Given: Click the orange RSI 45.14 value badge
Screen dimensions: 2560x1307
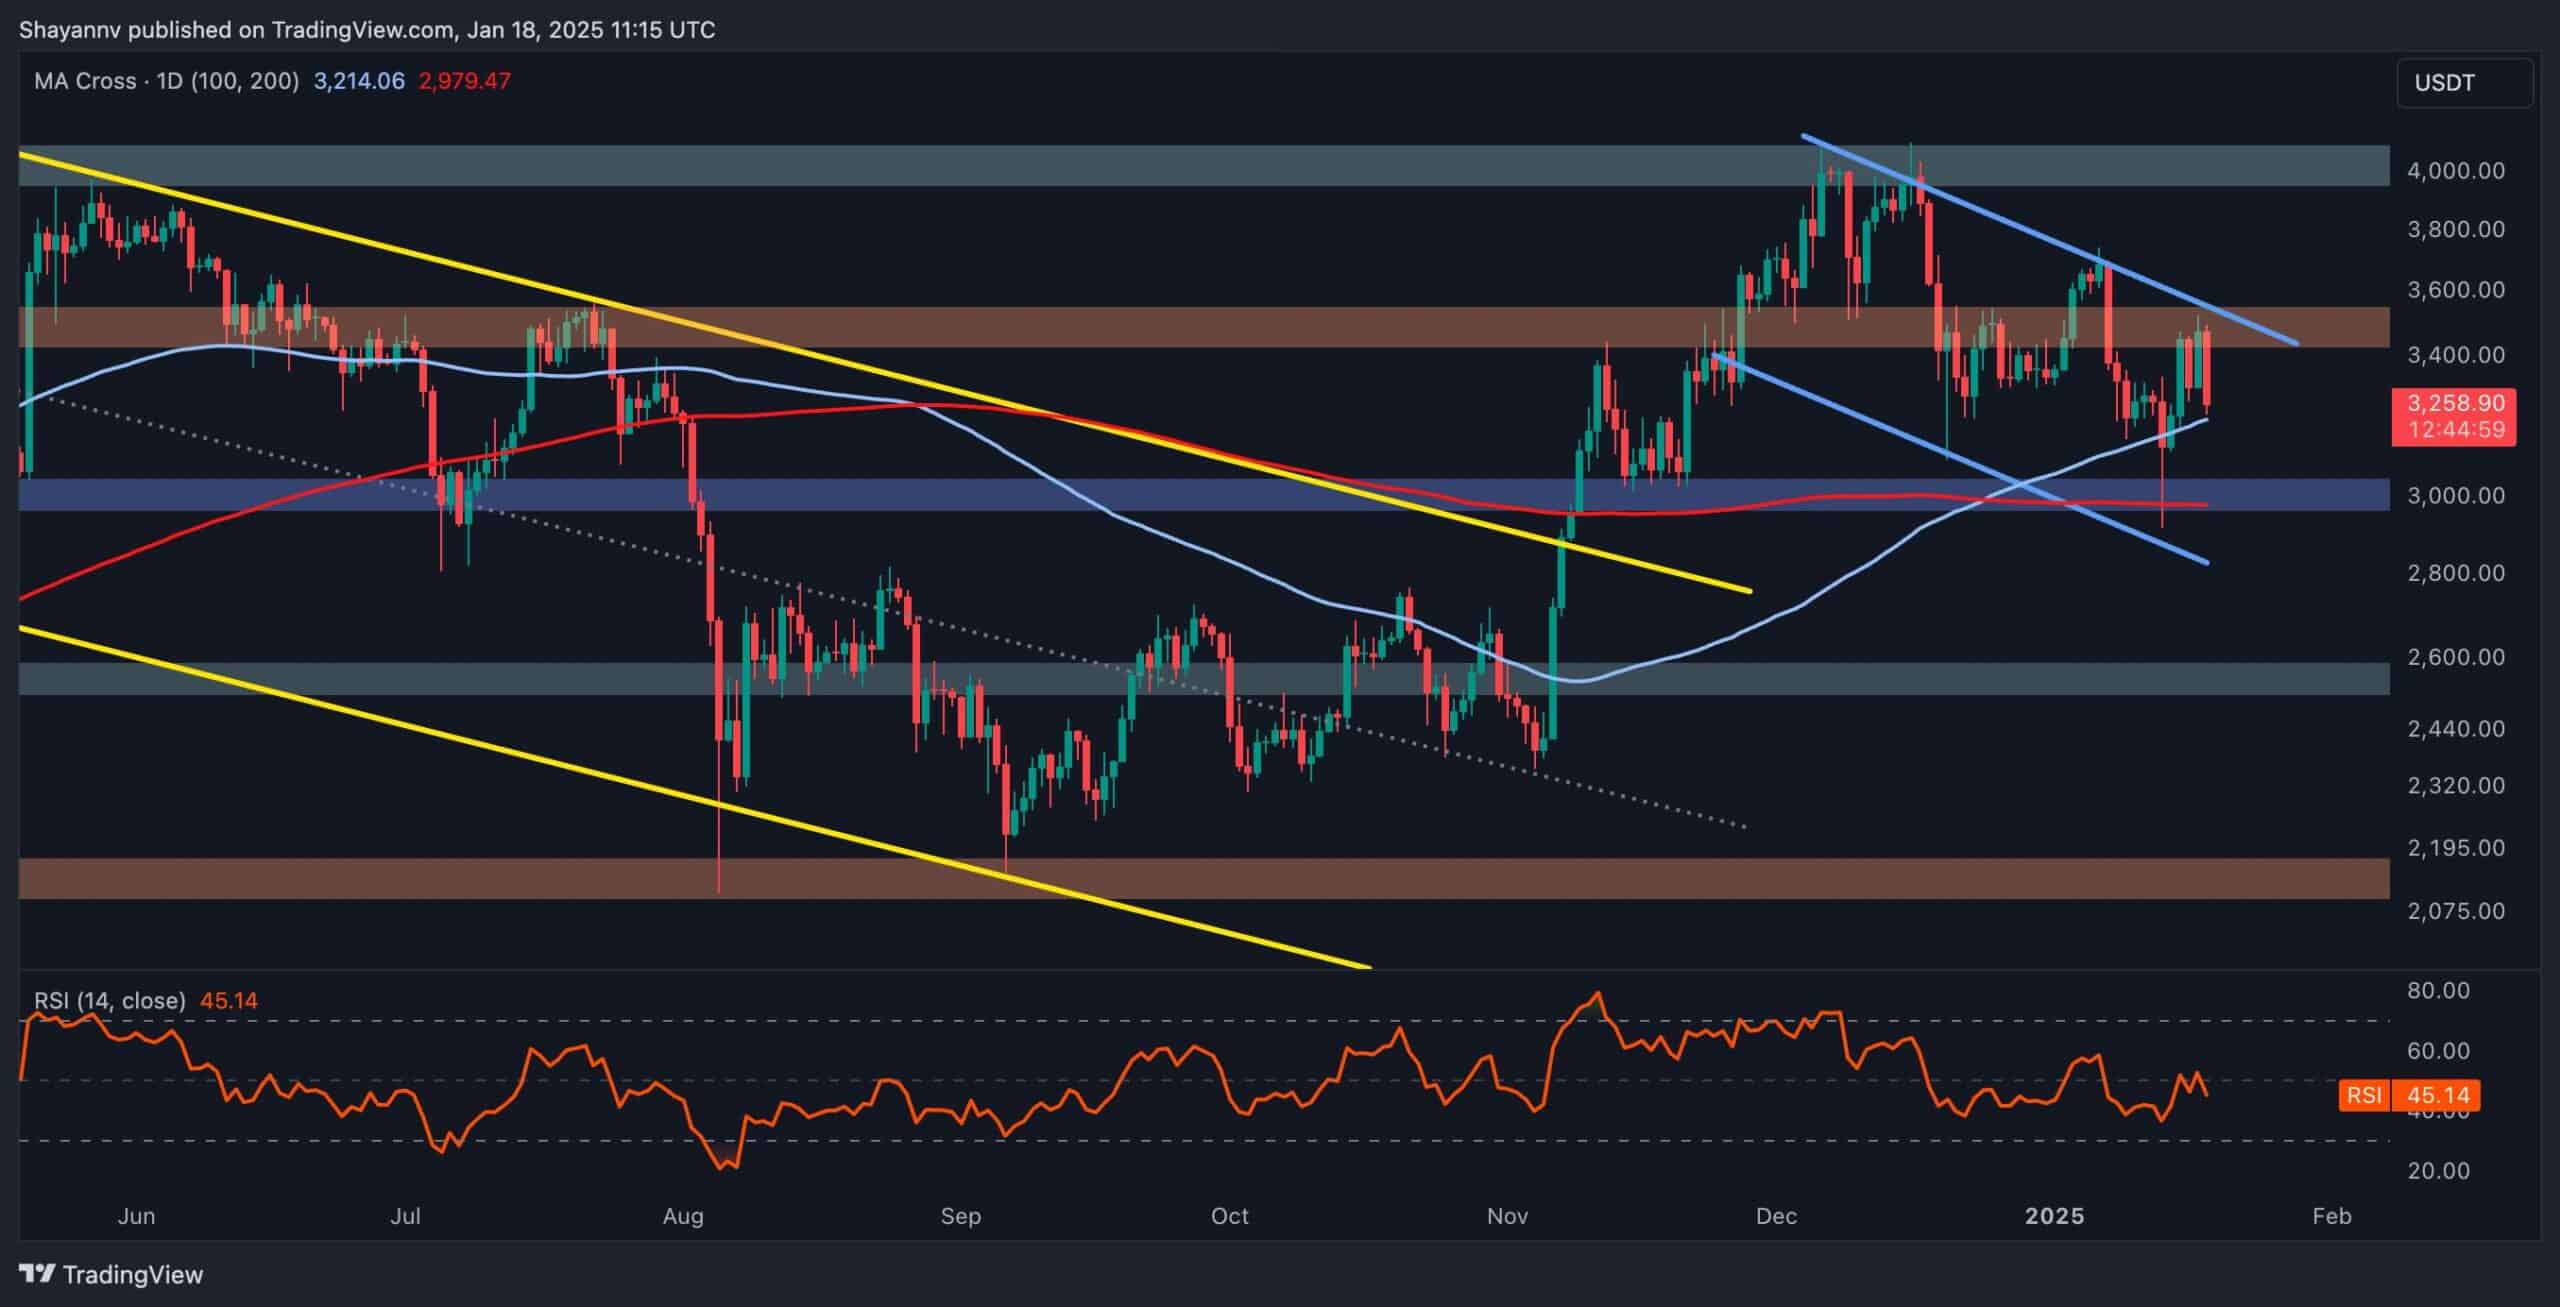Looking at the screenshot, I should 2440,1096.
